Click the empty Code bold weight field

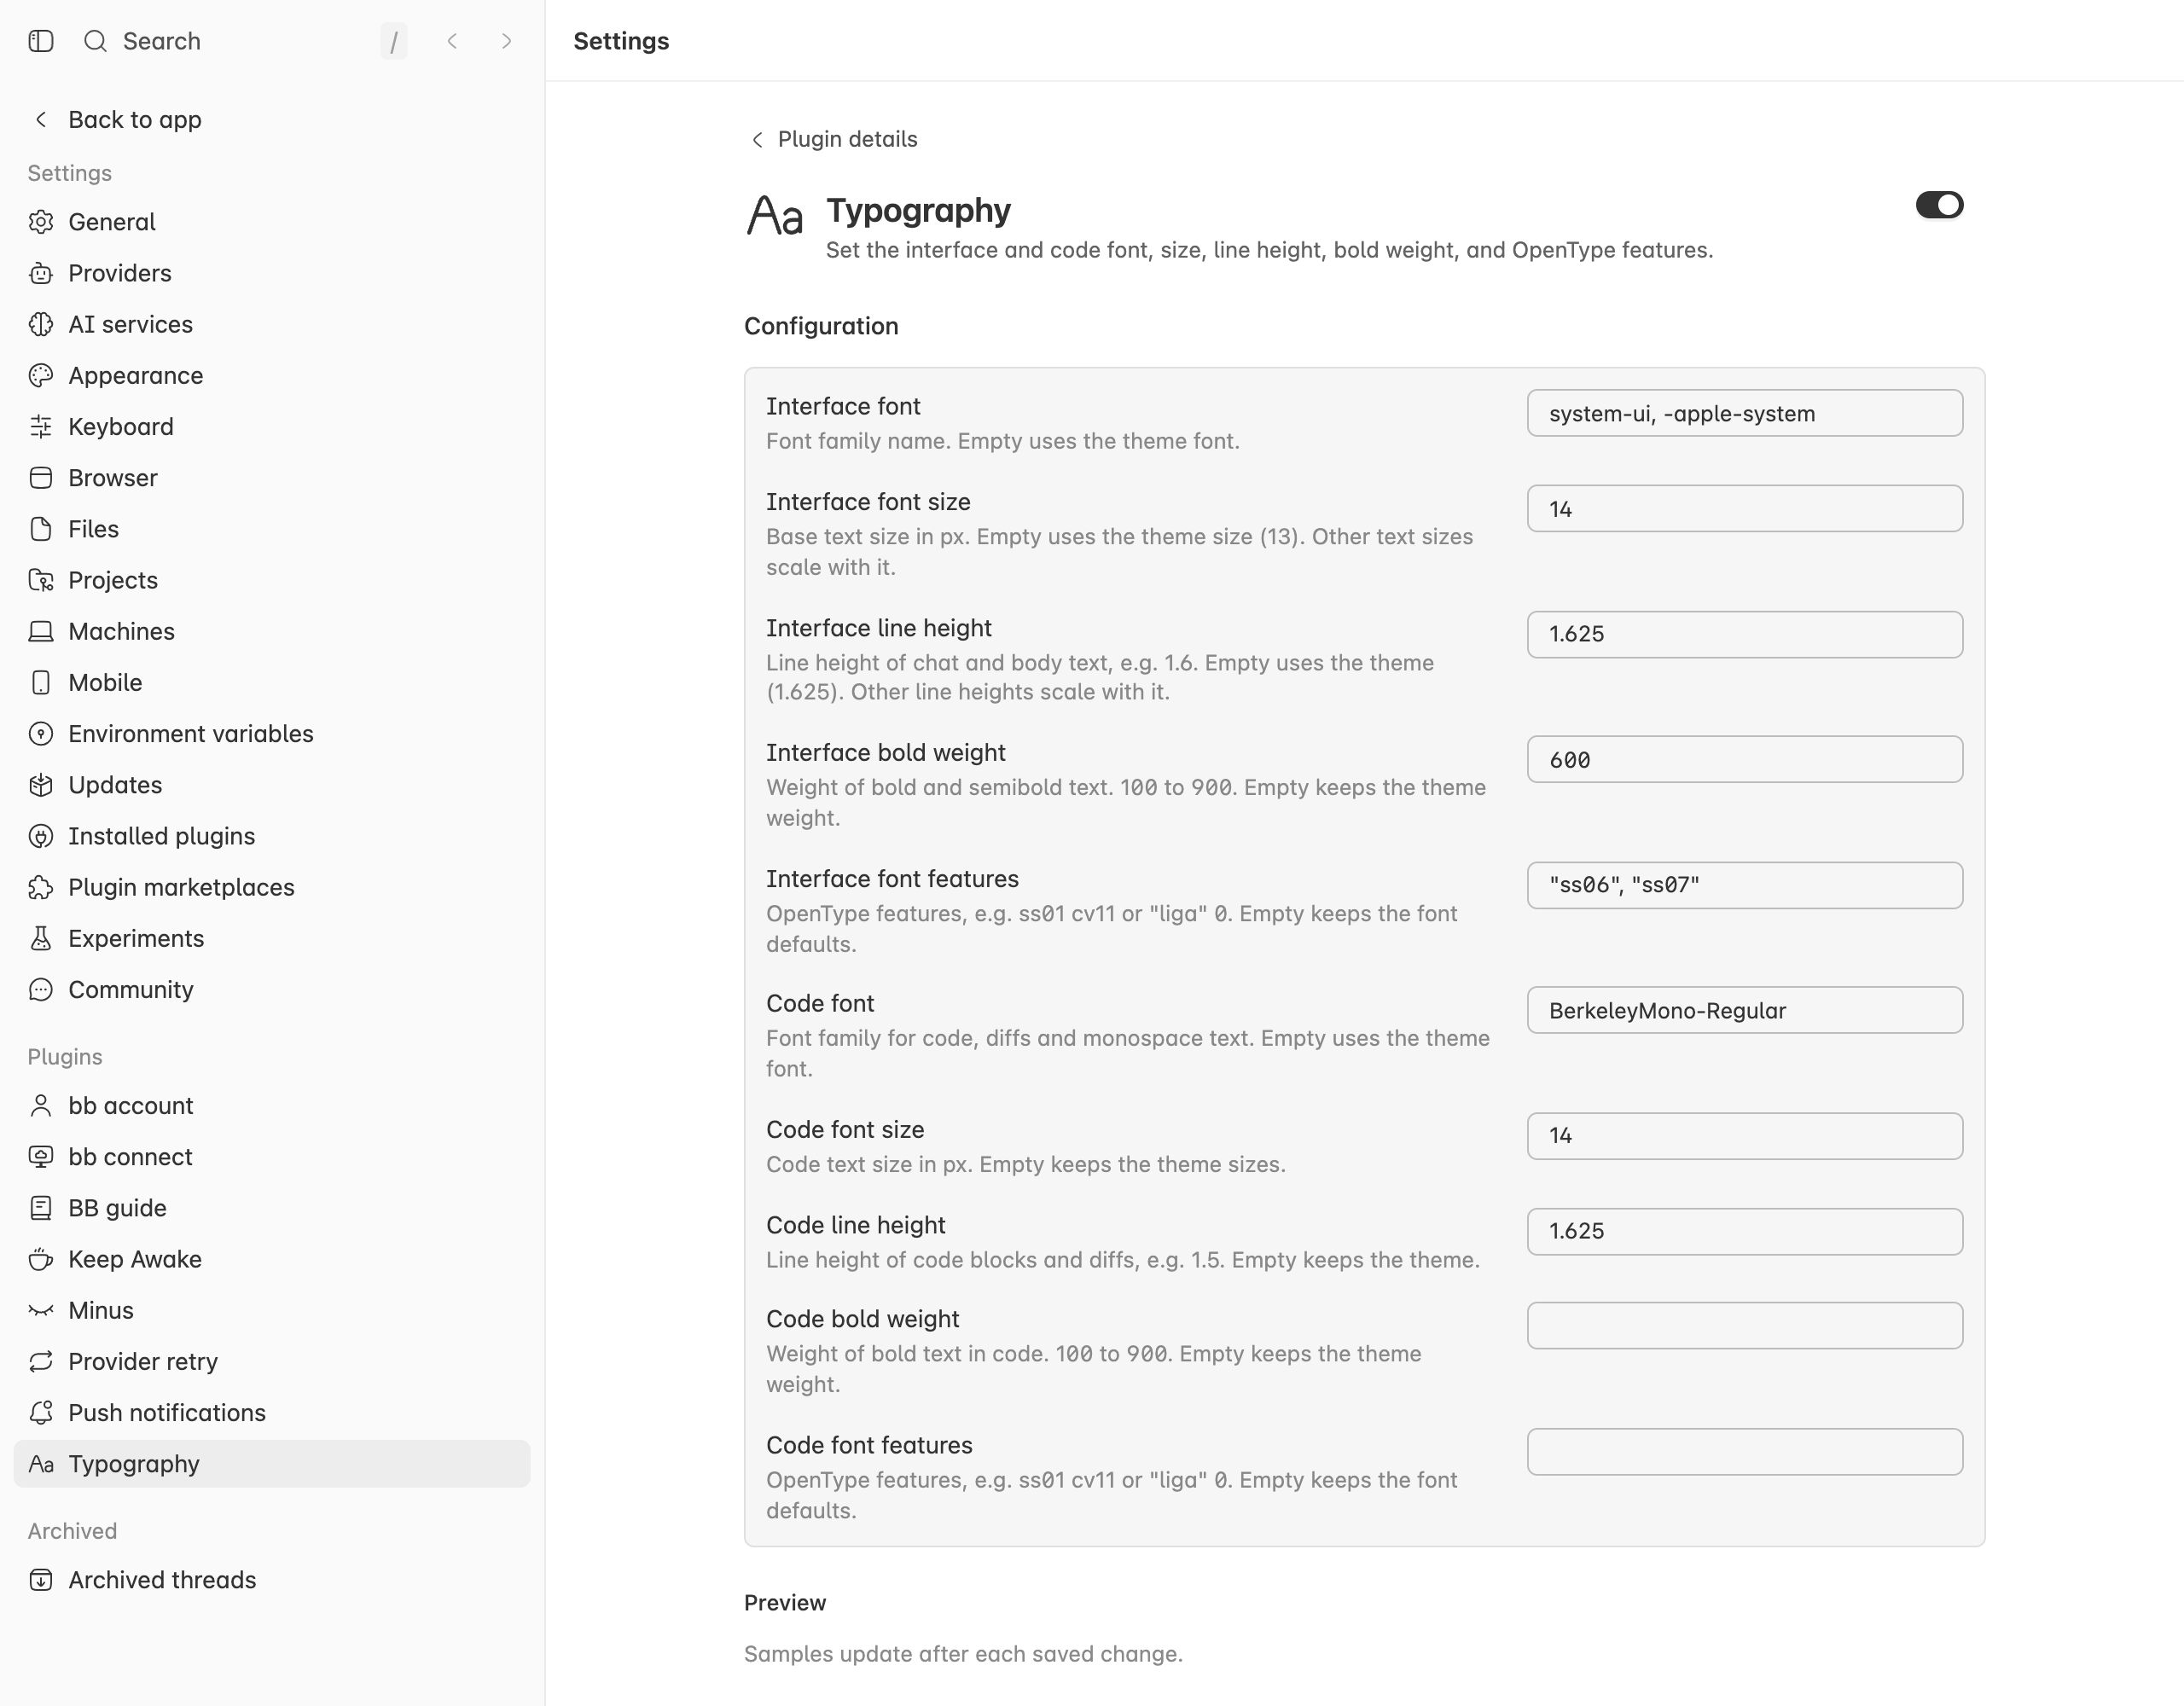[1745, 1326]
